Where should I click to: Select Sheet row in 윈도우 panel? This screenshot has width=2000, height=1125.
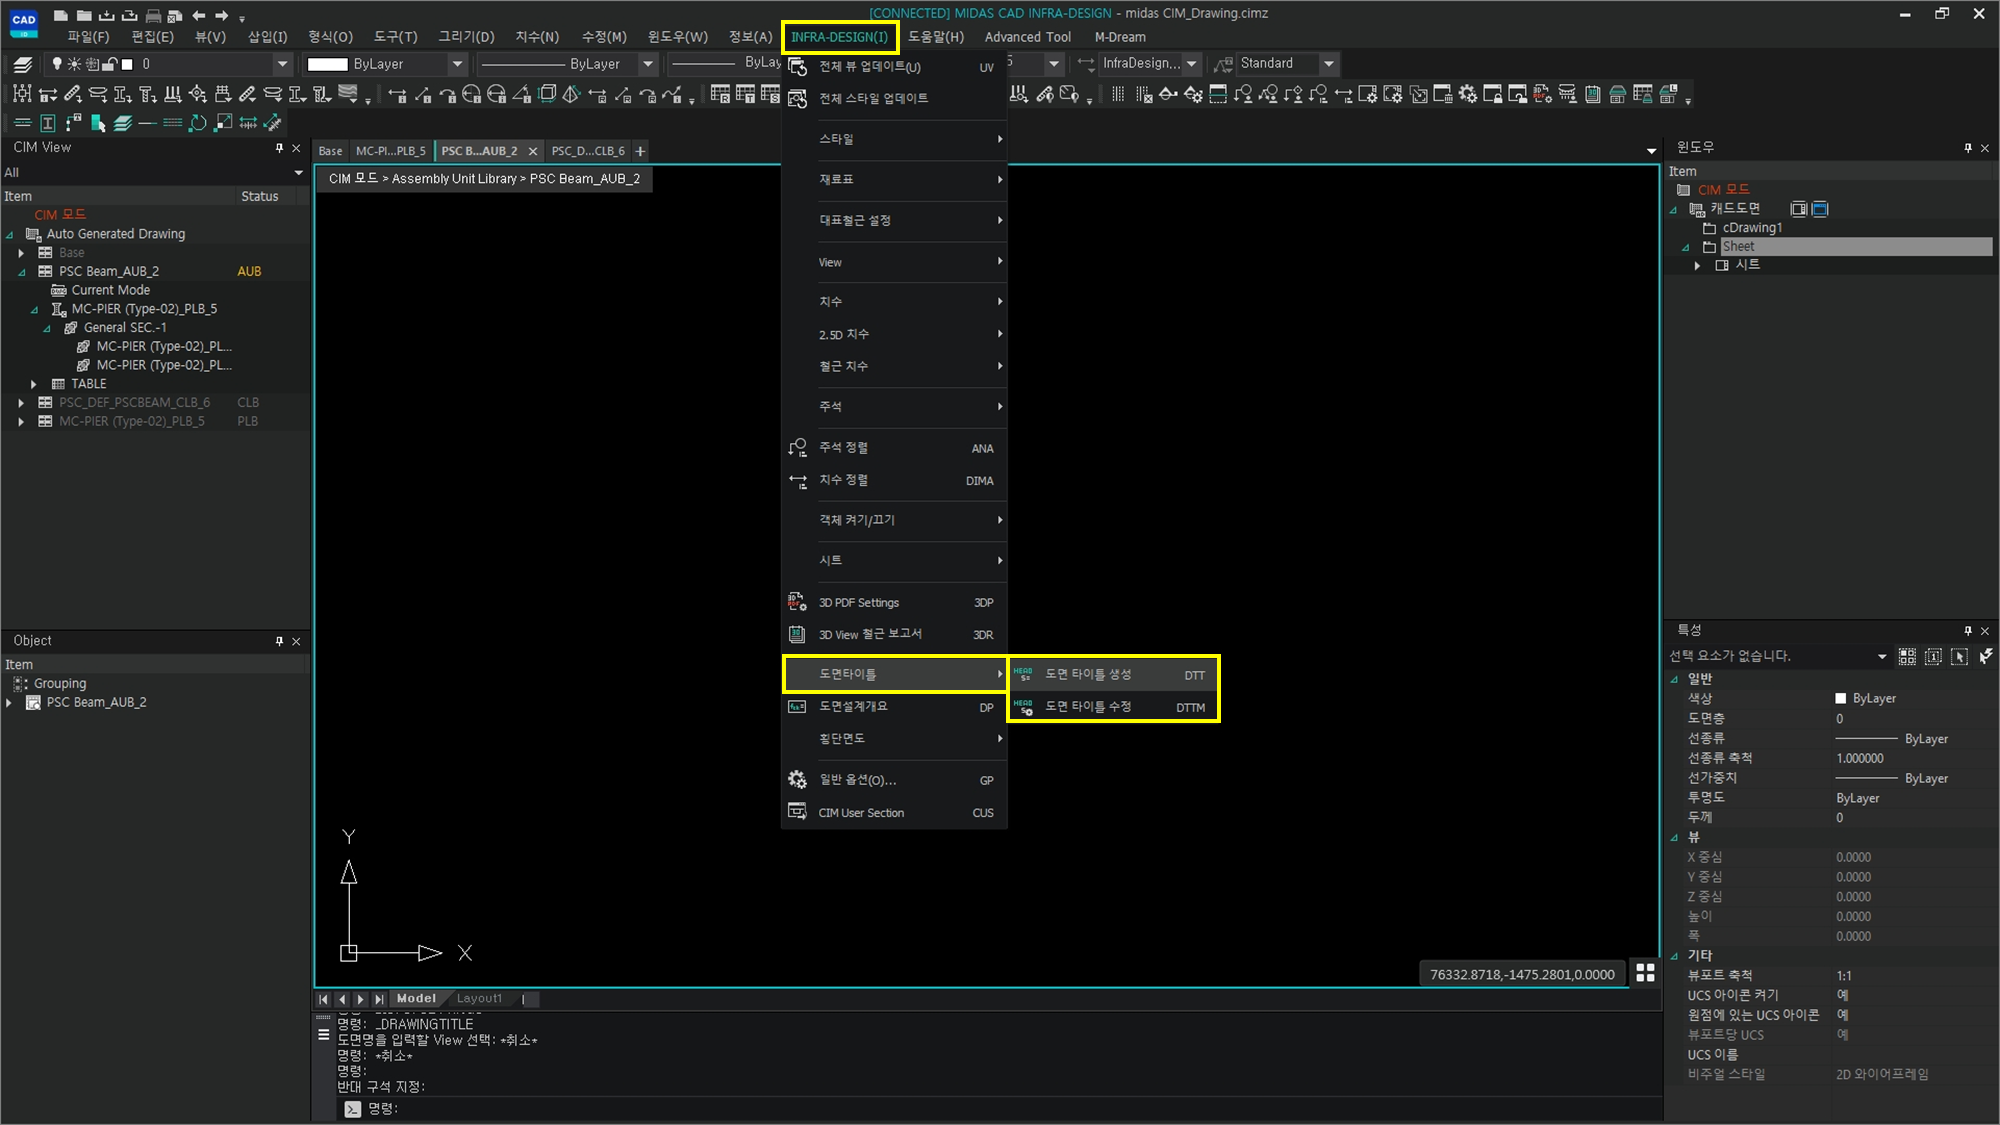[1855, 247]
